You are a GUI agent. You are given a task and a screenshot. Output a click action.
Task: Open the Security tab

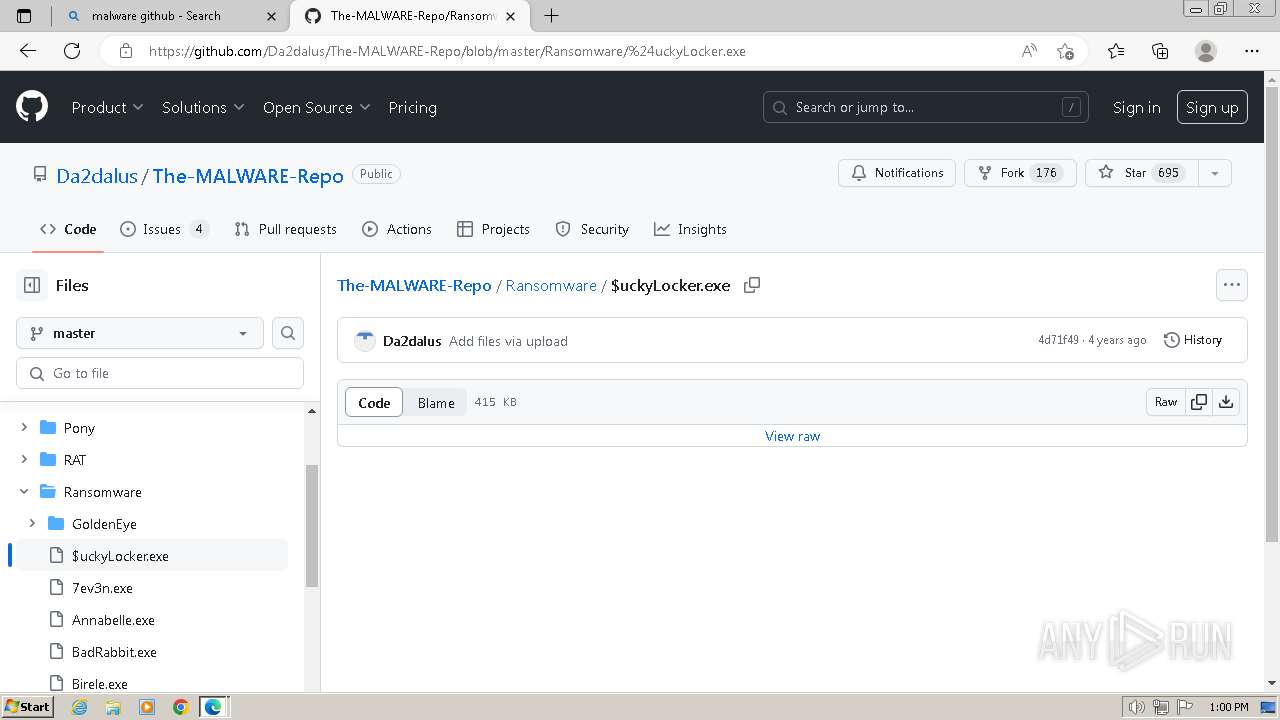(x=592, y=229)
